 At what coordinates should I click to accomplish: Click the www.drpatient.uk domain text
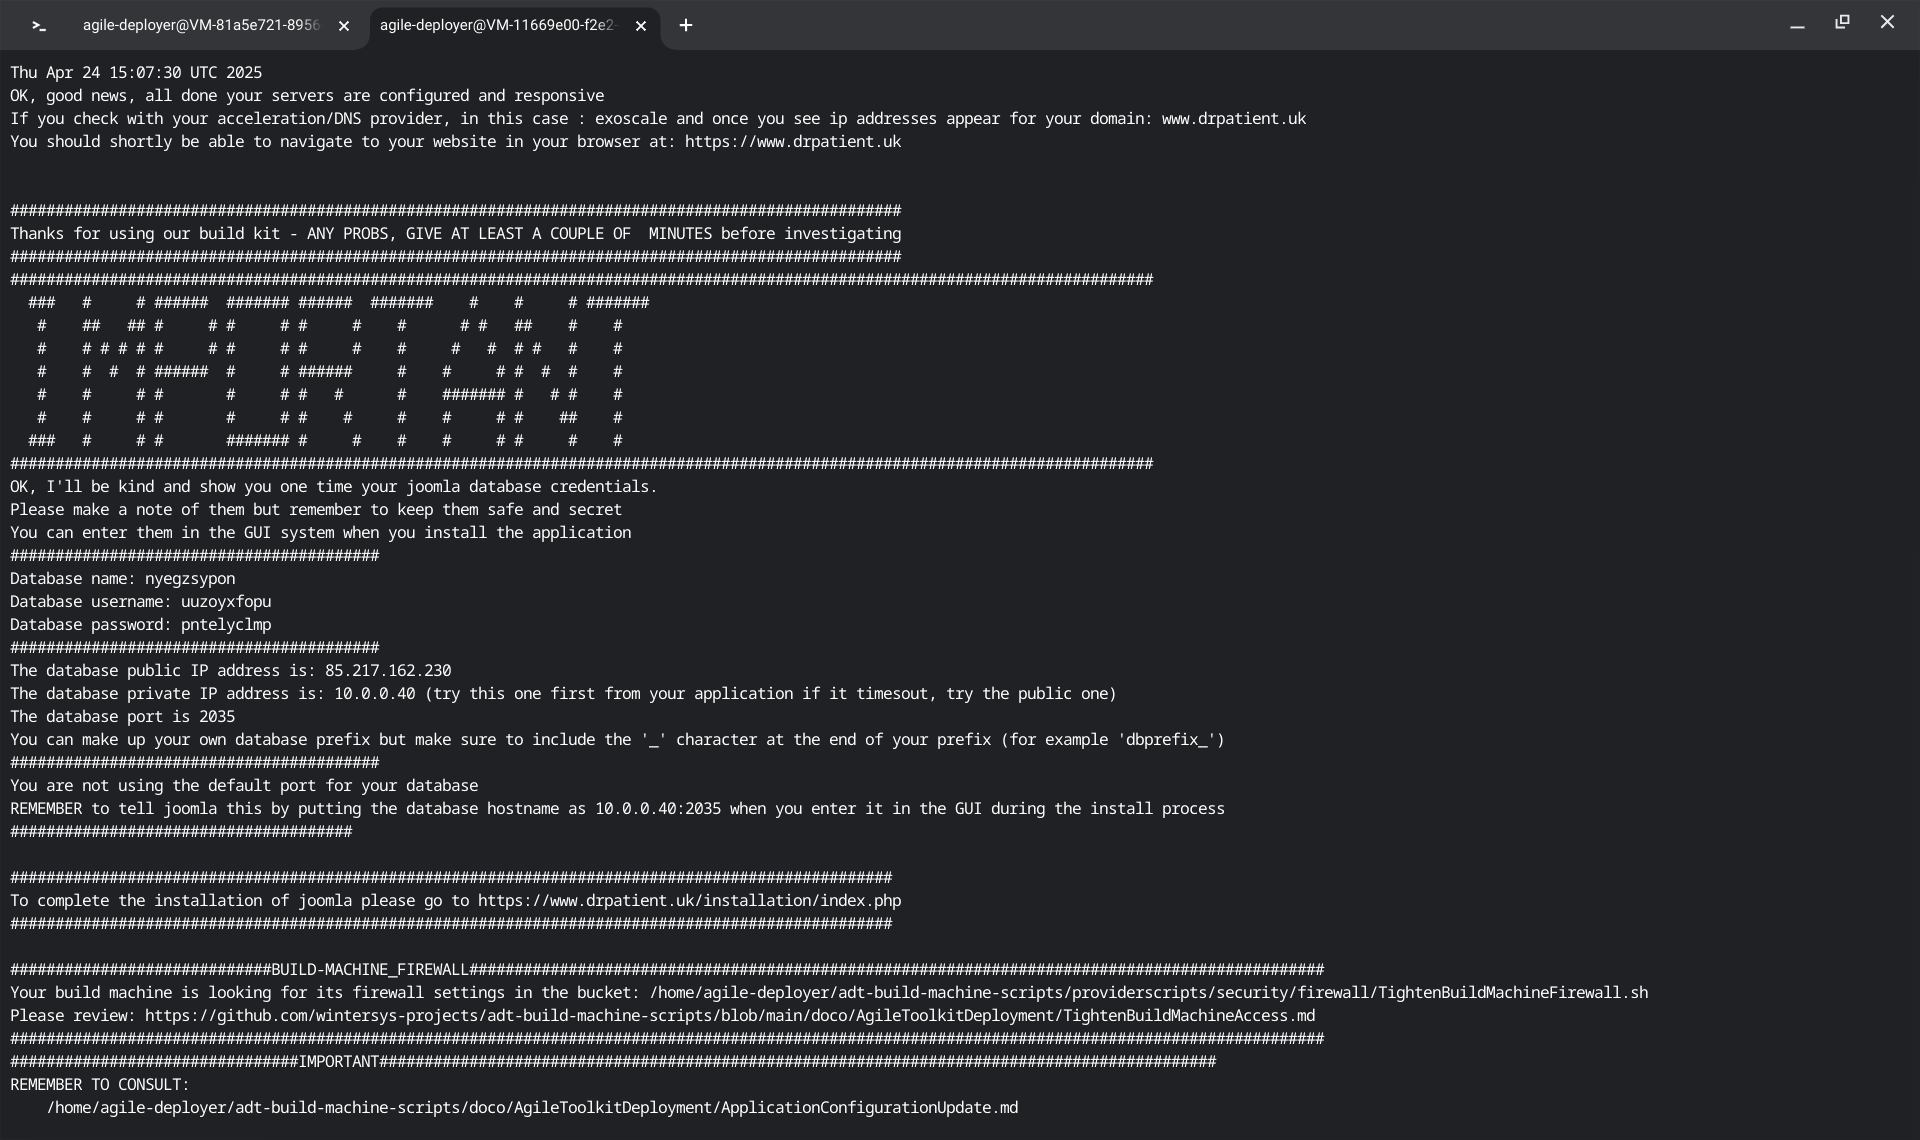coord(1233,119)
